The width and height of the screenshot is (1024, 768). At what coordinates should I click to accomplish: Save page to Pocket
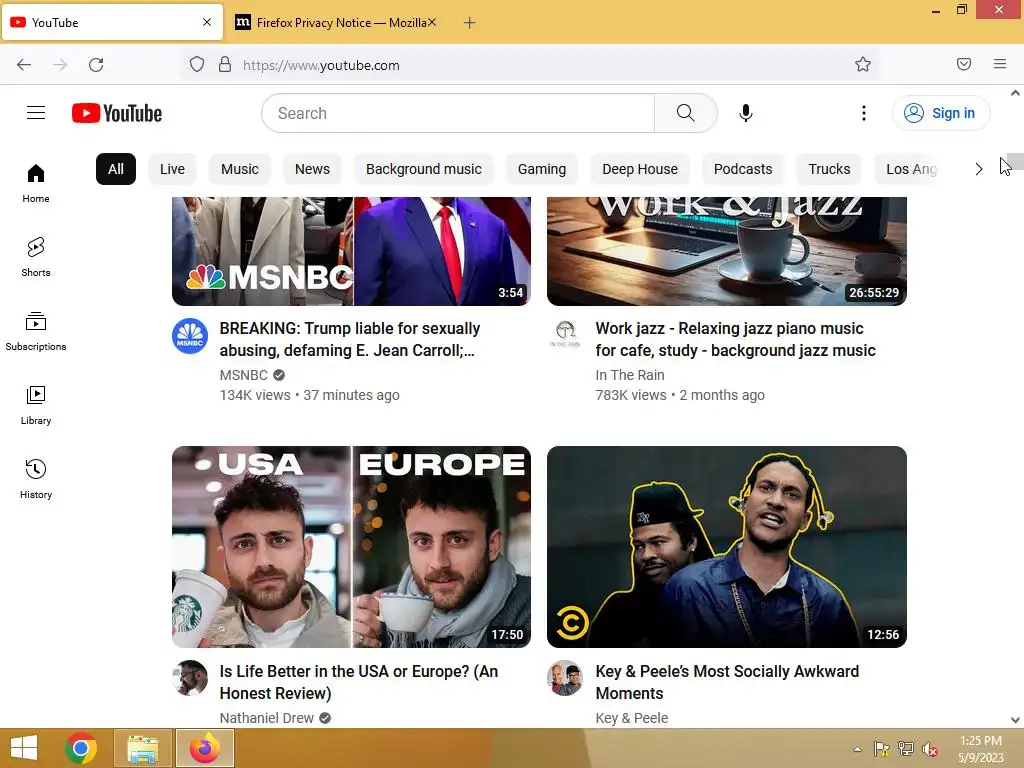click(x=964, y=64)
